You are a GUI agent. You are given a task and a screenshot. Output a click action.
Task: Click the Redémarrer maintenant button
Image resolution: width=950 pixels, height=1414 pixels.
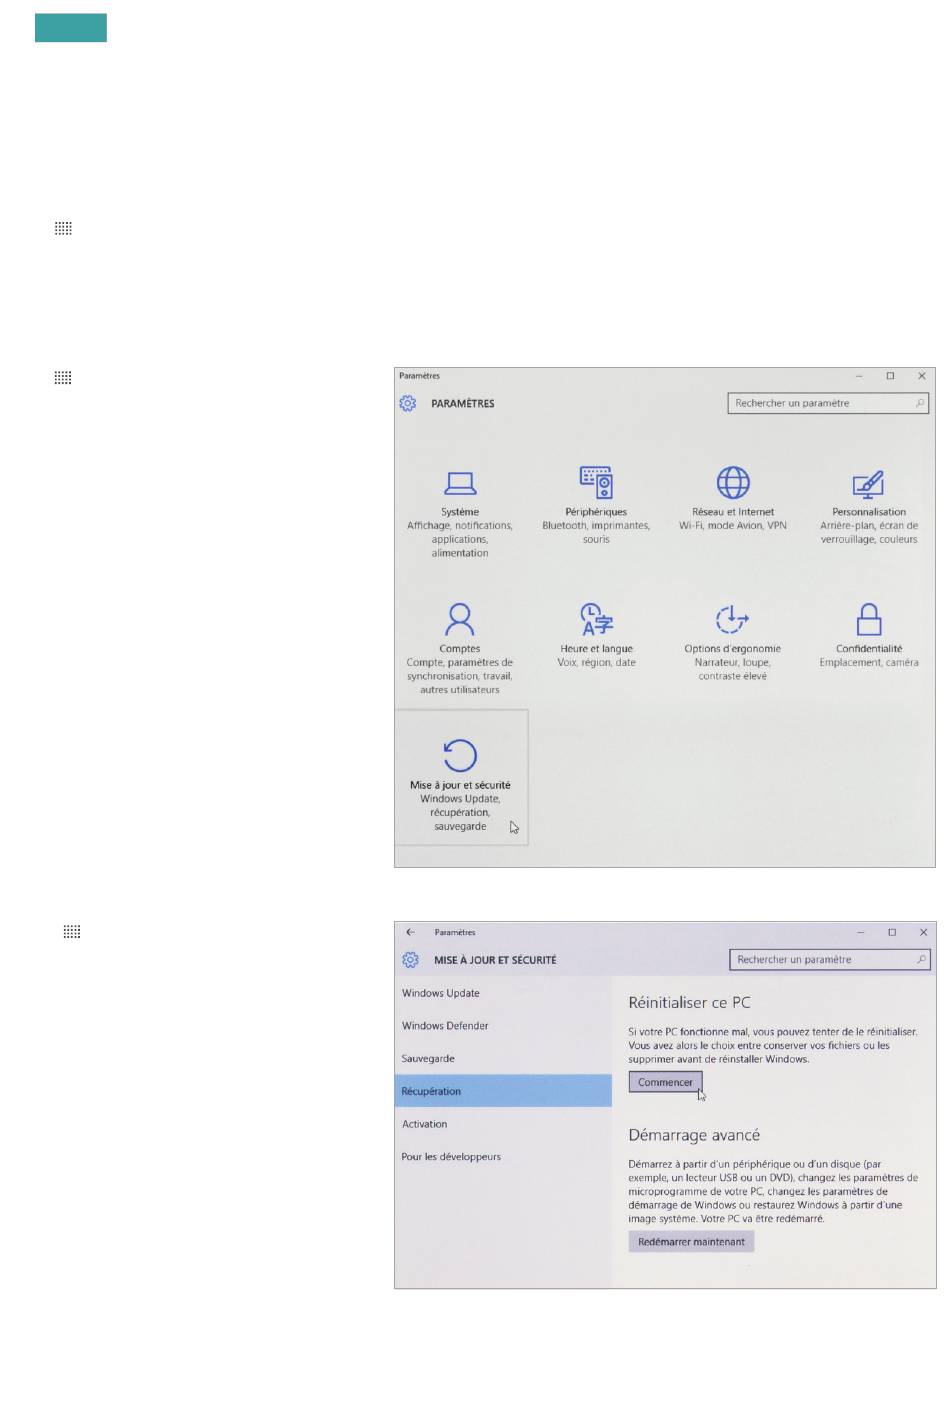pos(691,1242)
